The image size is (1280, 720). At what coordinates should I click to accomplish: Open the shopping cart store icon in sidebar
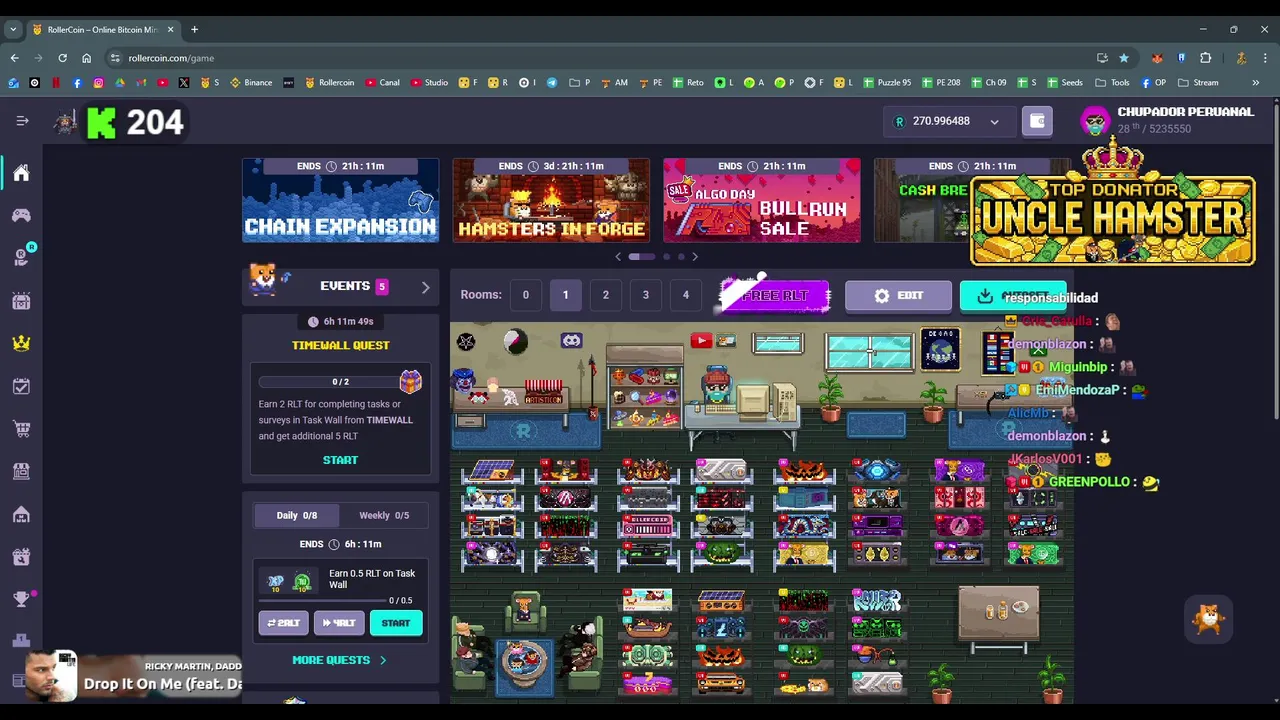click(x=21, y=429)
